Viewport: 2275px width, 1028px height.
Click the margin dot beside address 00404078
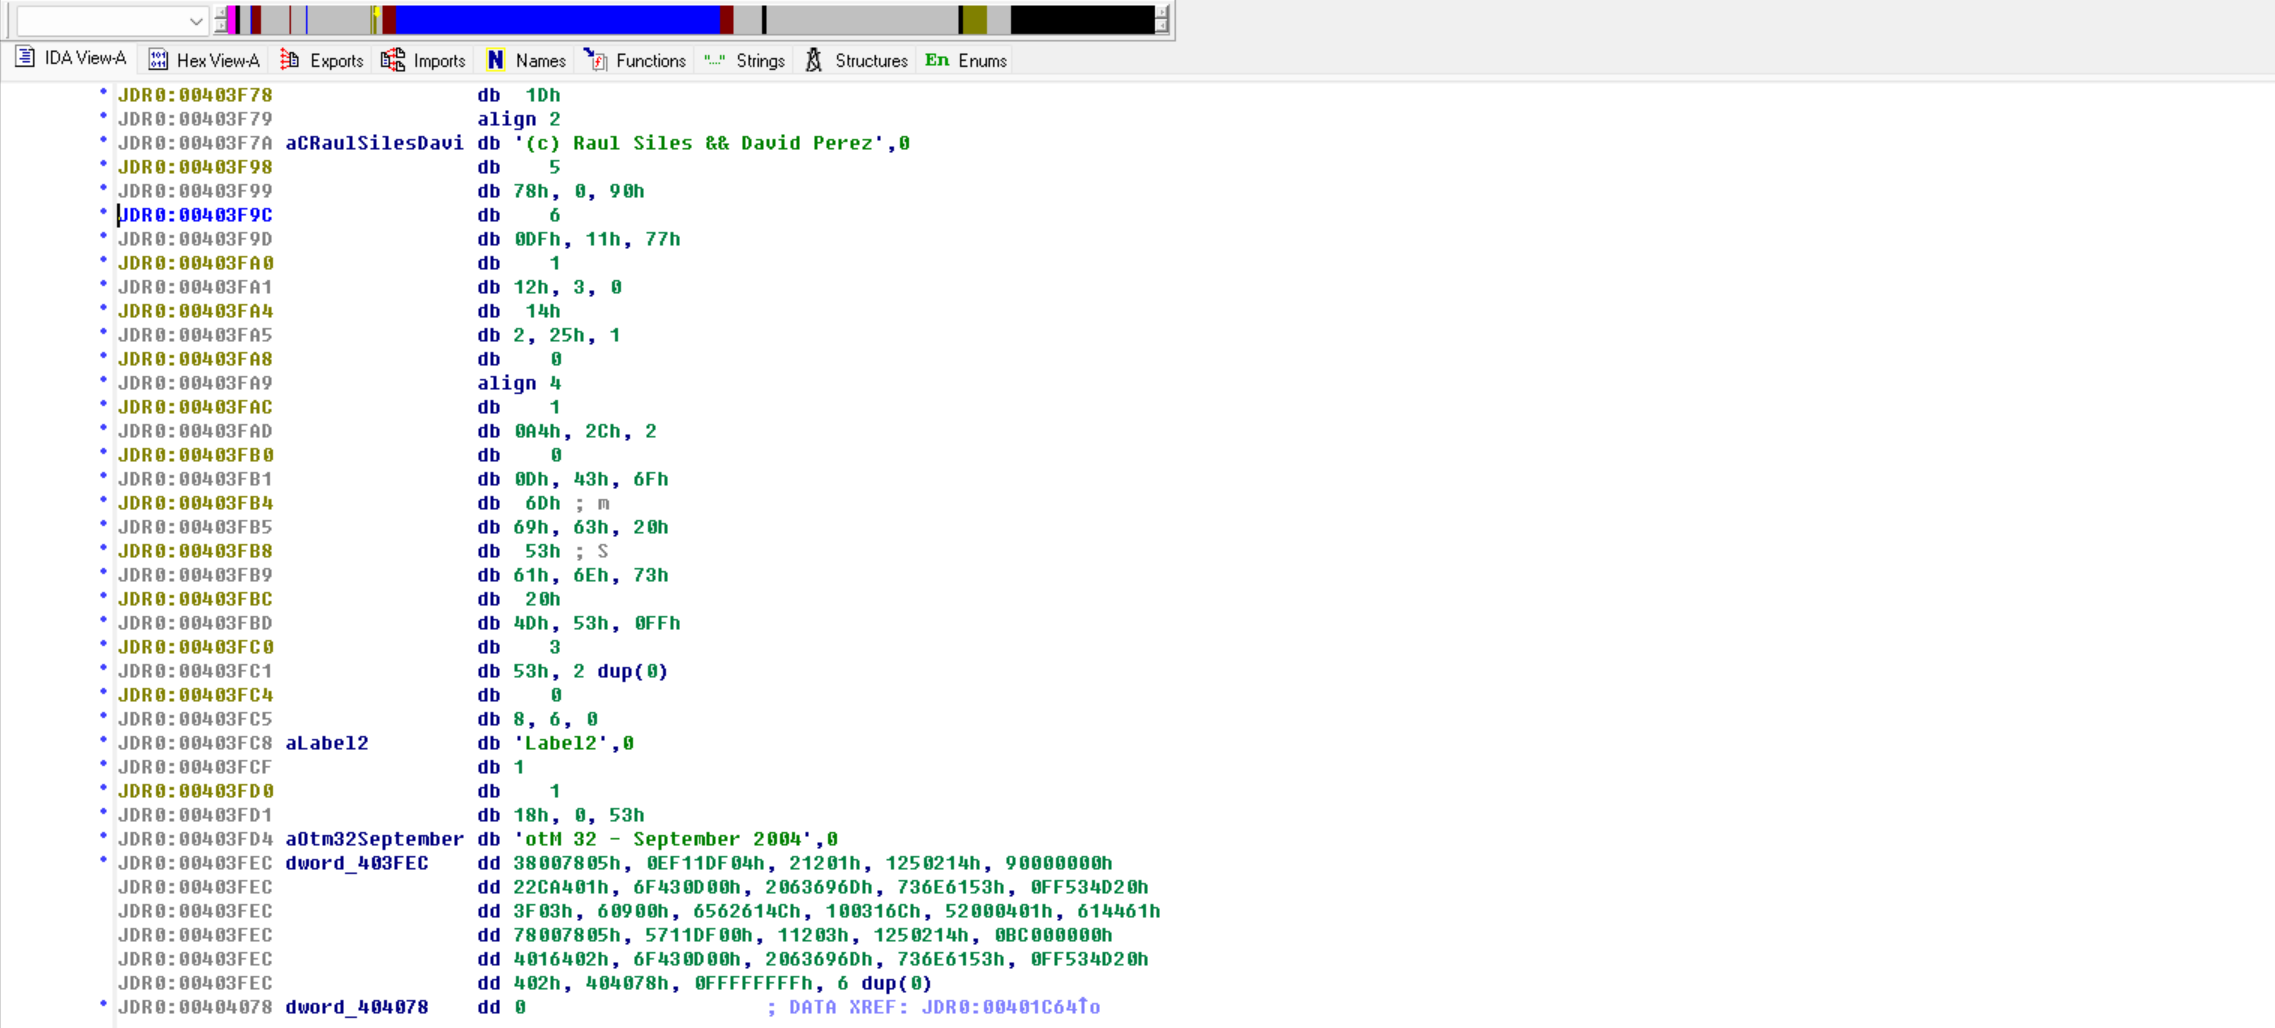pos(103,1004)
